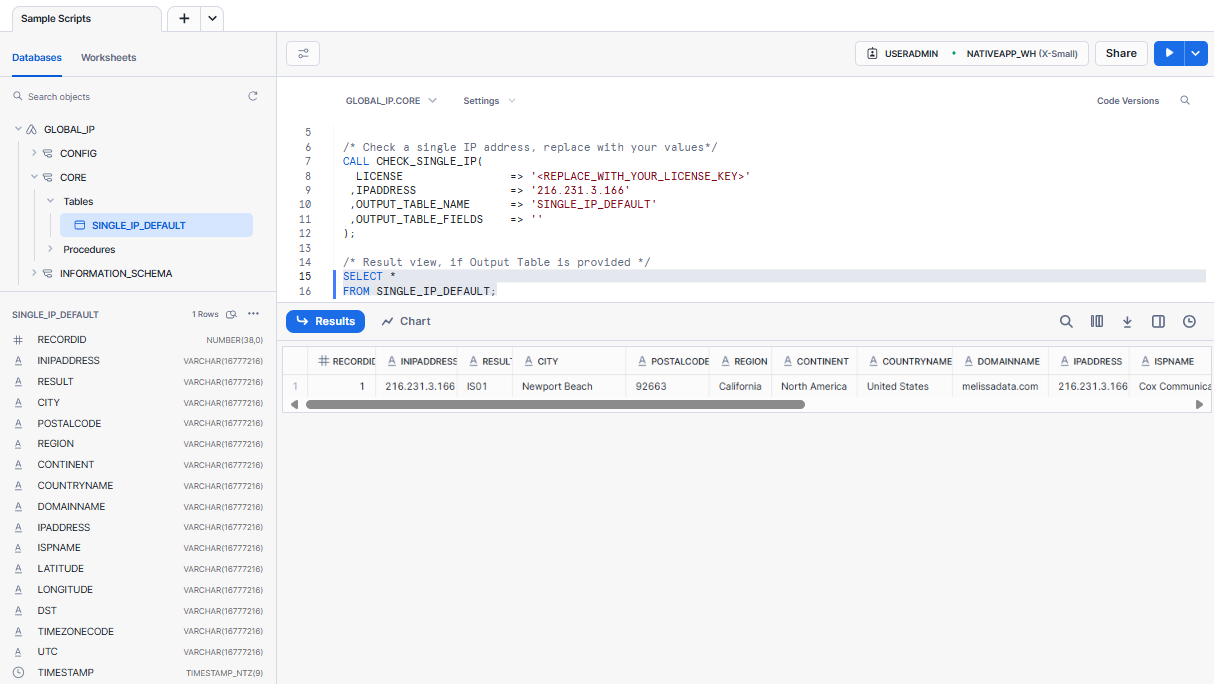Expand the CONFIG schema node
Screen dimensions: 1214x684
click(x=34, y=154)
